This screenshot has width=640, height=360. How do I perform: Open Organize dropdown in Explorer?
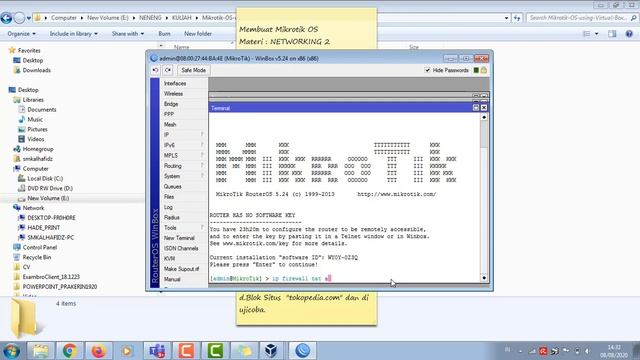point(22,34)
